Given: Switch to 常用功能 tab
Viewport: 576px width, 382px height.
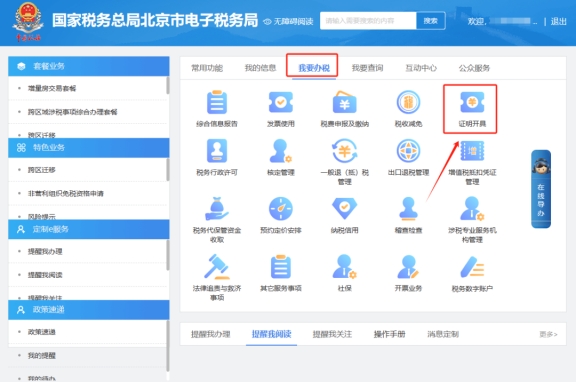Looking at the screenshot, I should pyautogui.click(x=207, y=68).
